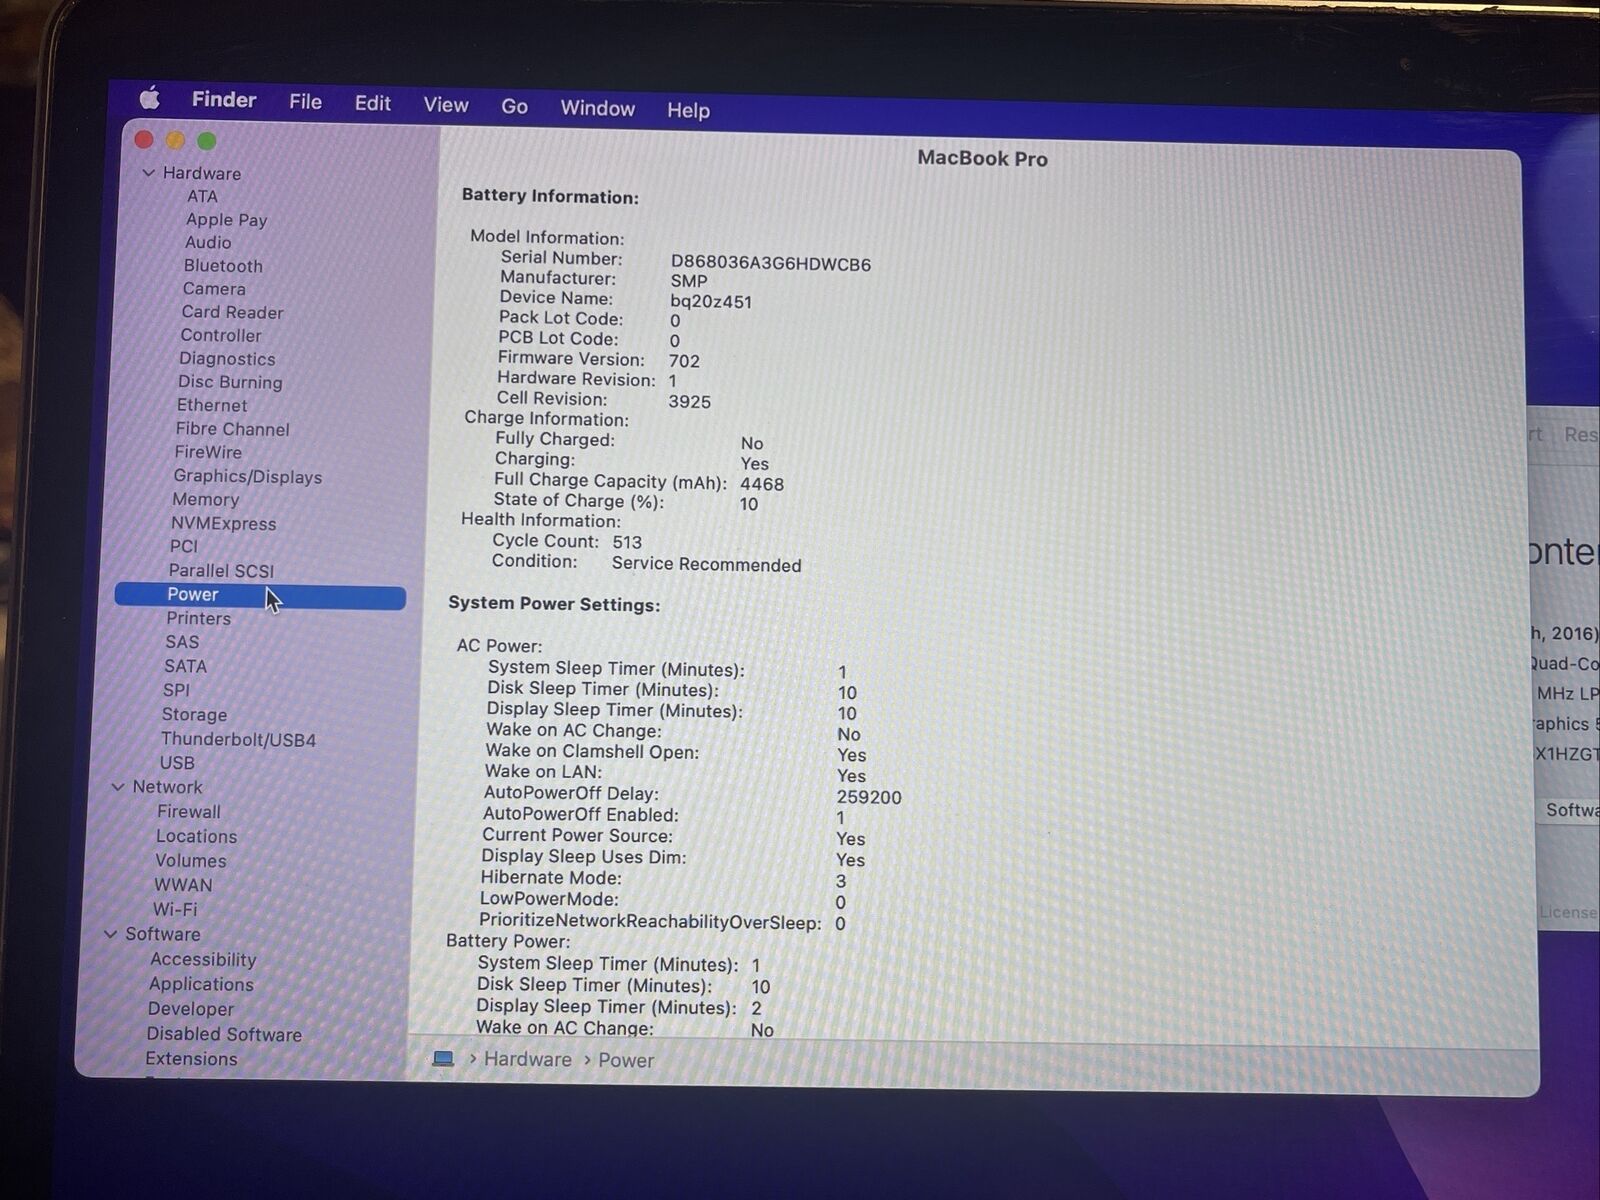Select Firewall under Network

click(188, 812)
